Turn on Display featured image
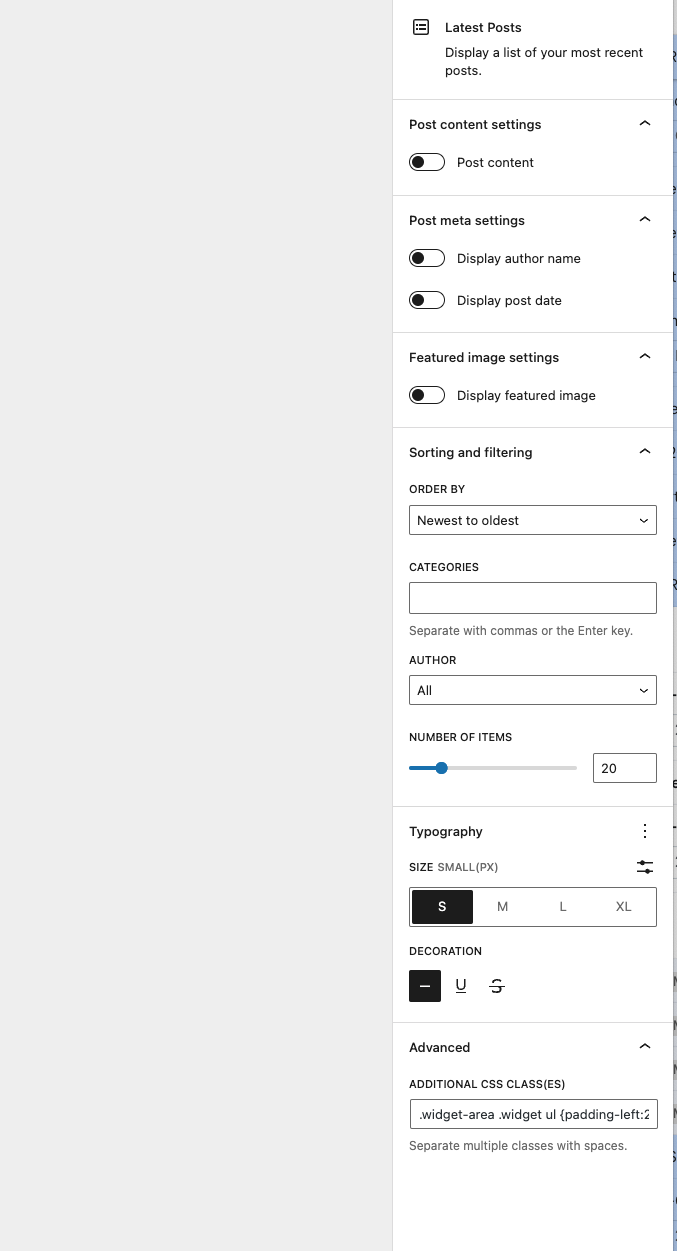This screenshot has height=1251, width=677. (x=427, y=395)
